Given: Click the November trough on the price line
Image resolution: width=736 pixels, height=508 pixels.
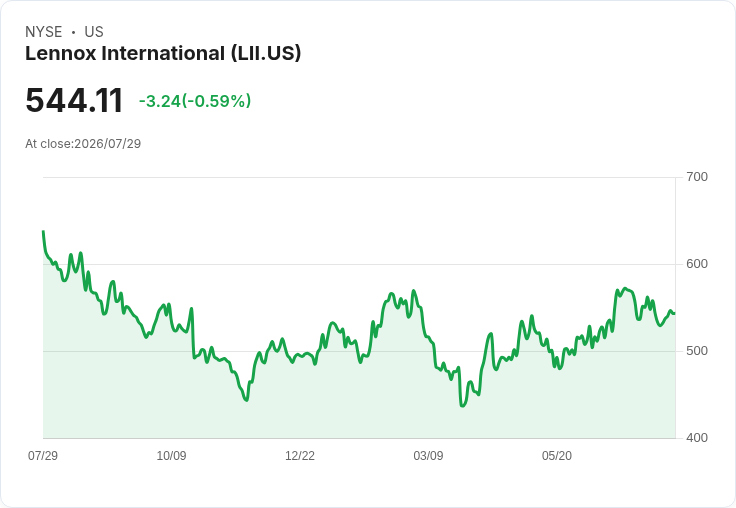Looking at the screenshot, I should [246, 400].
